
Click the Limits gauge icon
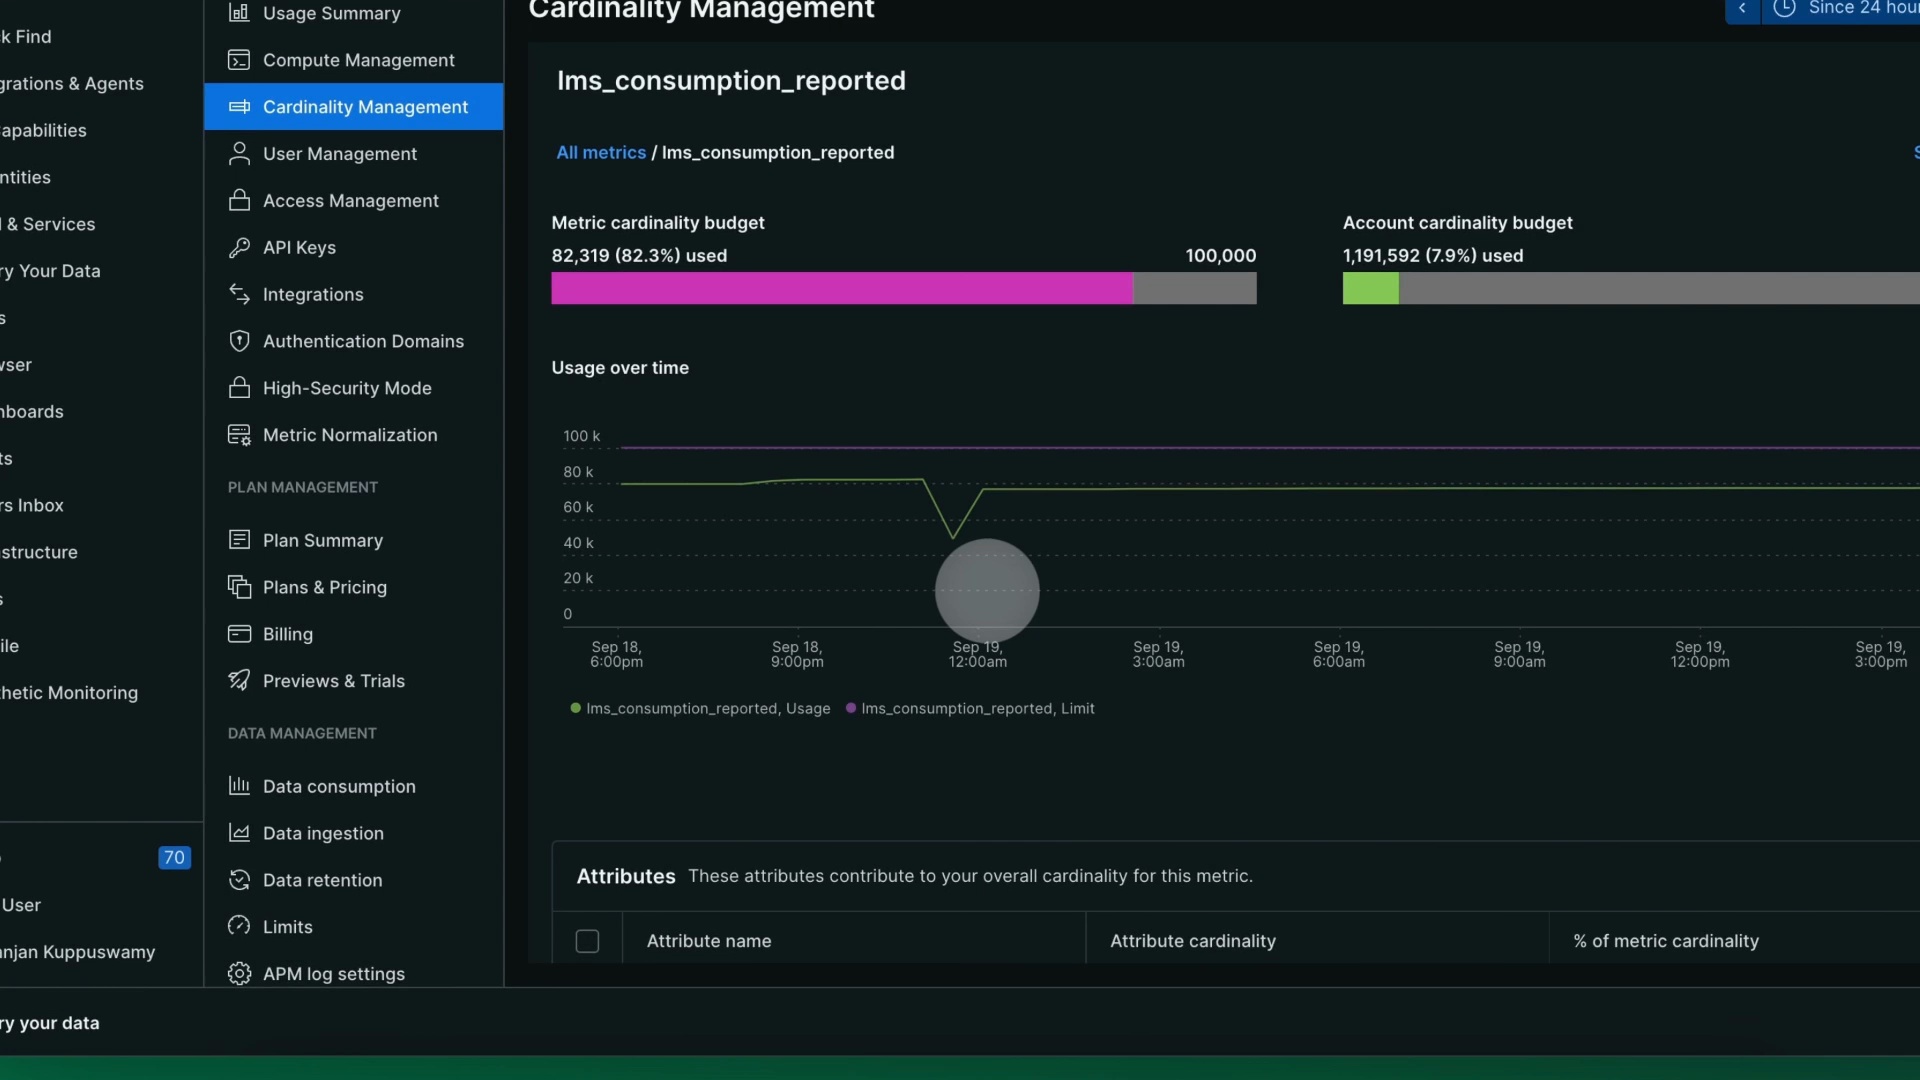(239, 927)
